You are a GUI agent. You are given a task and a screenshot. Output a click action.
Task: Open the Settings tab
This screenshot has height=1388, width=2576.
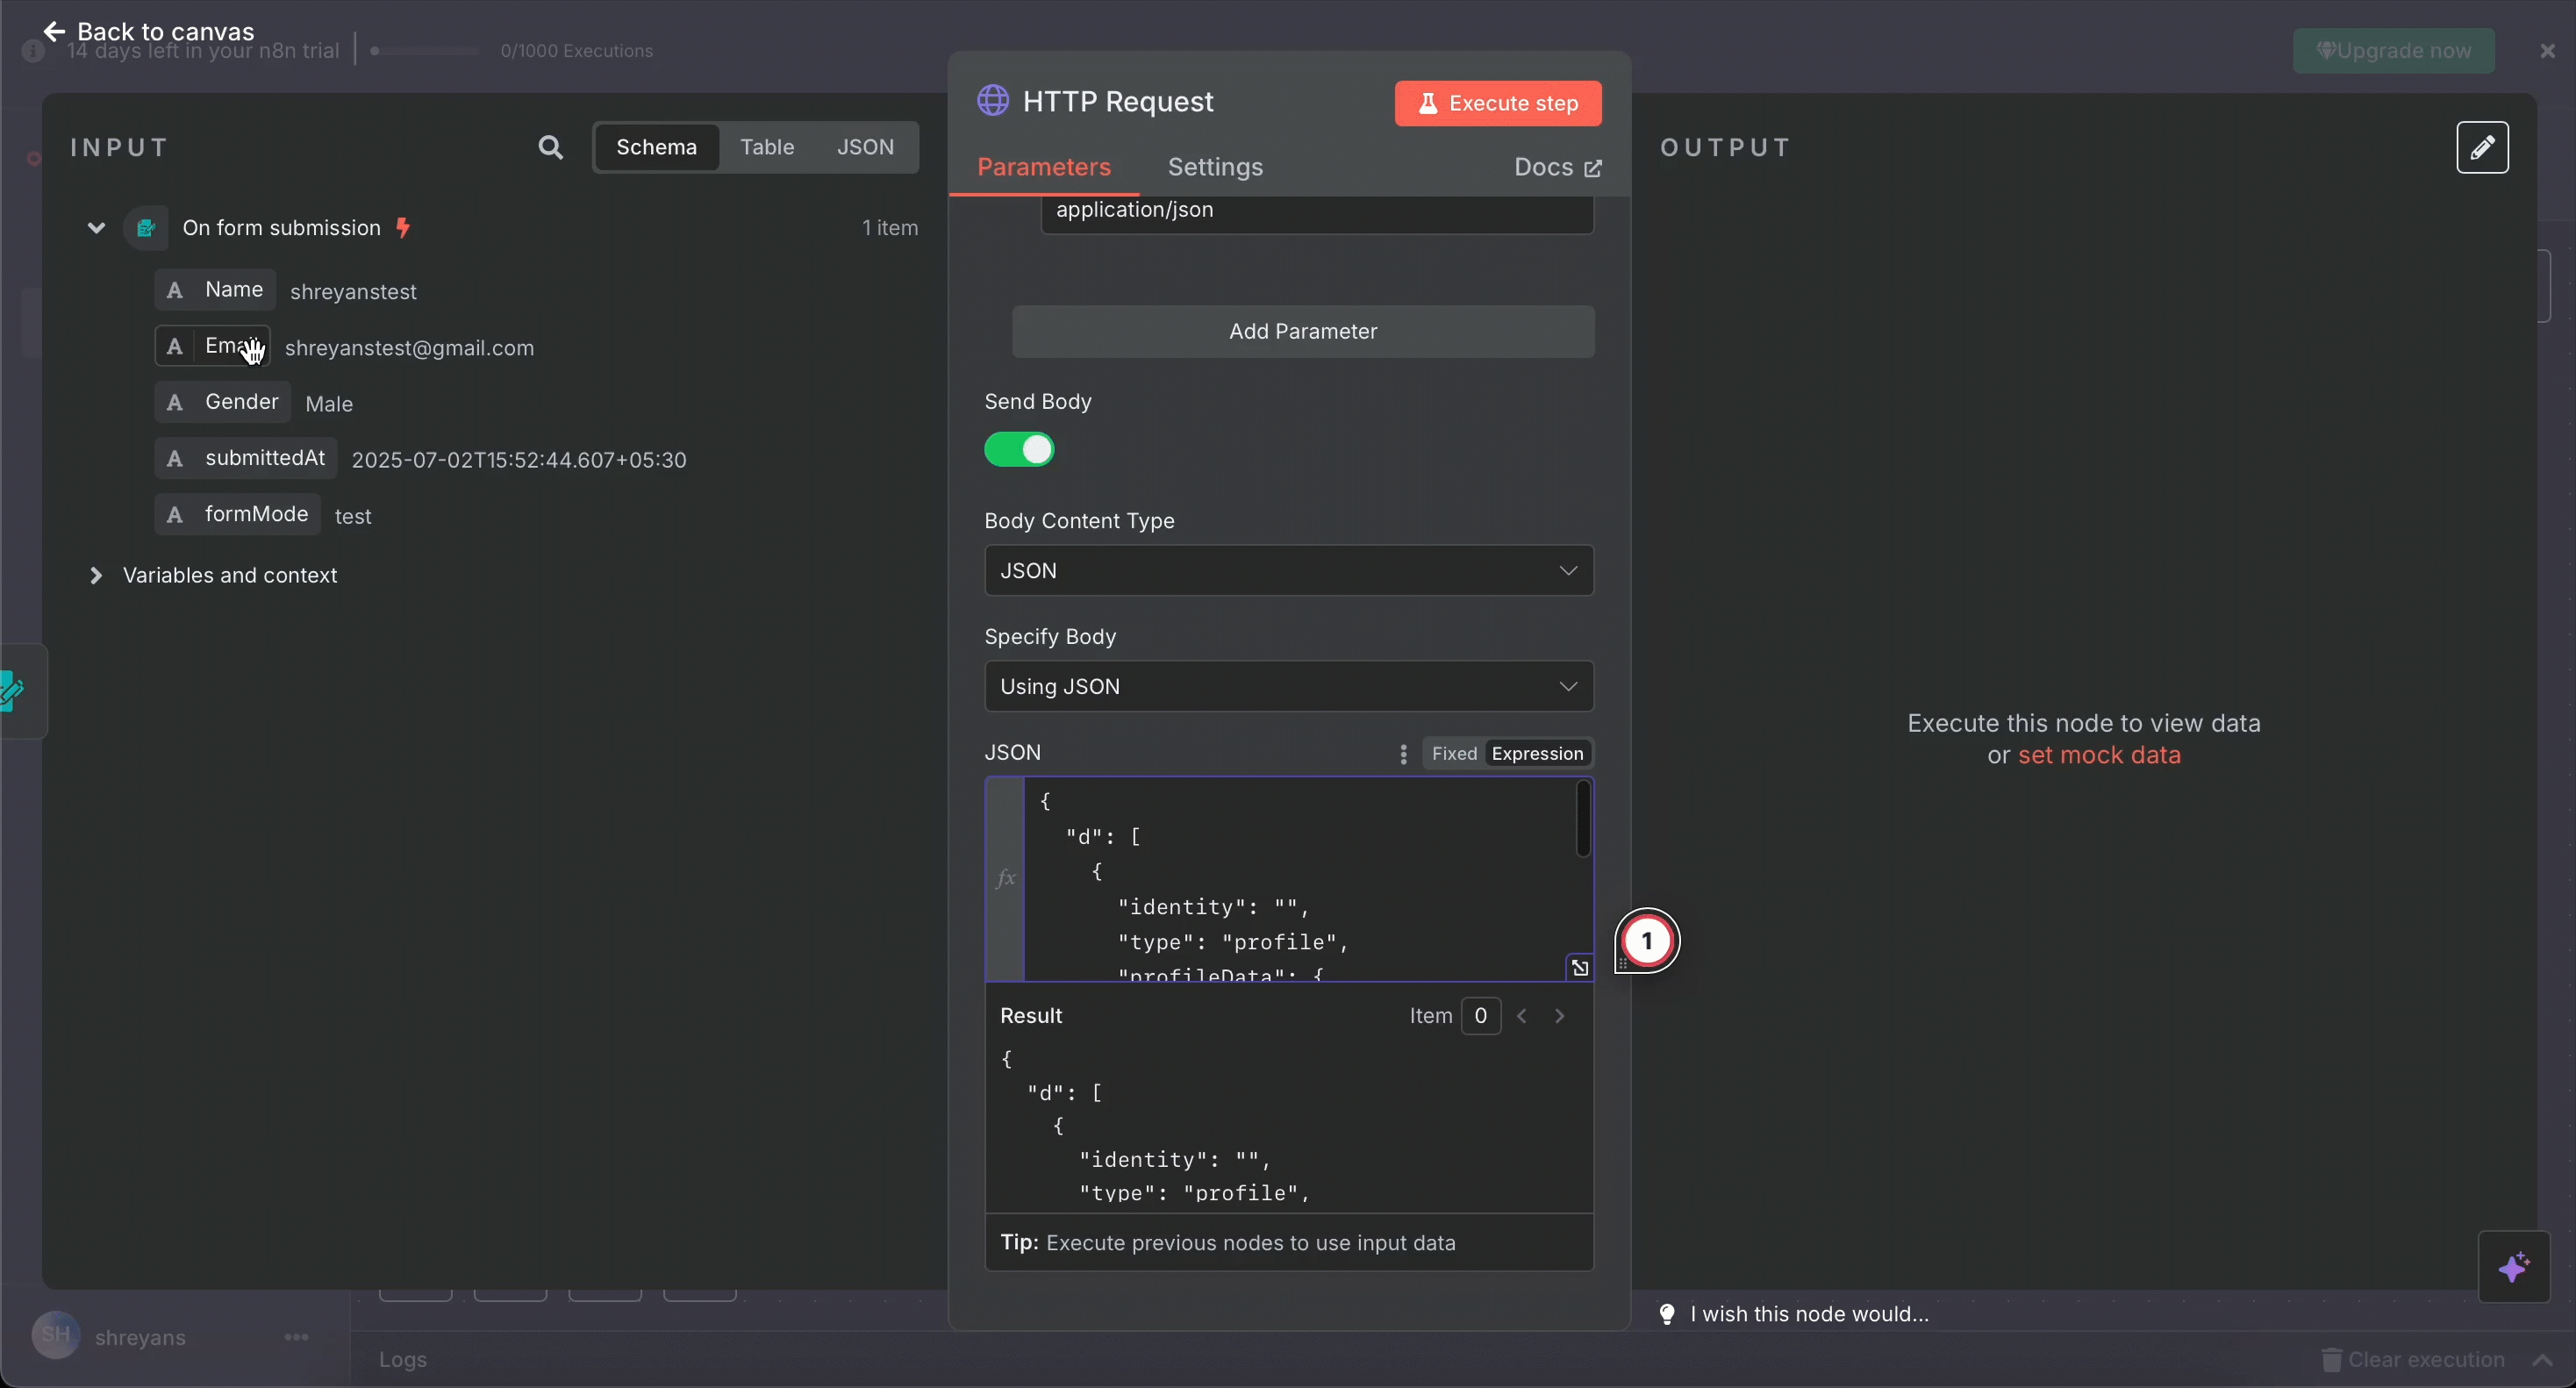pyautogui.click(x=1215, y=167)
